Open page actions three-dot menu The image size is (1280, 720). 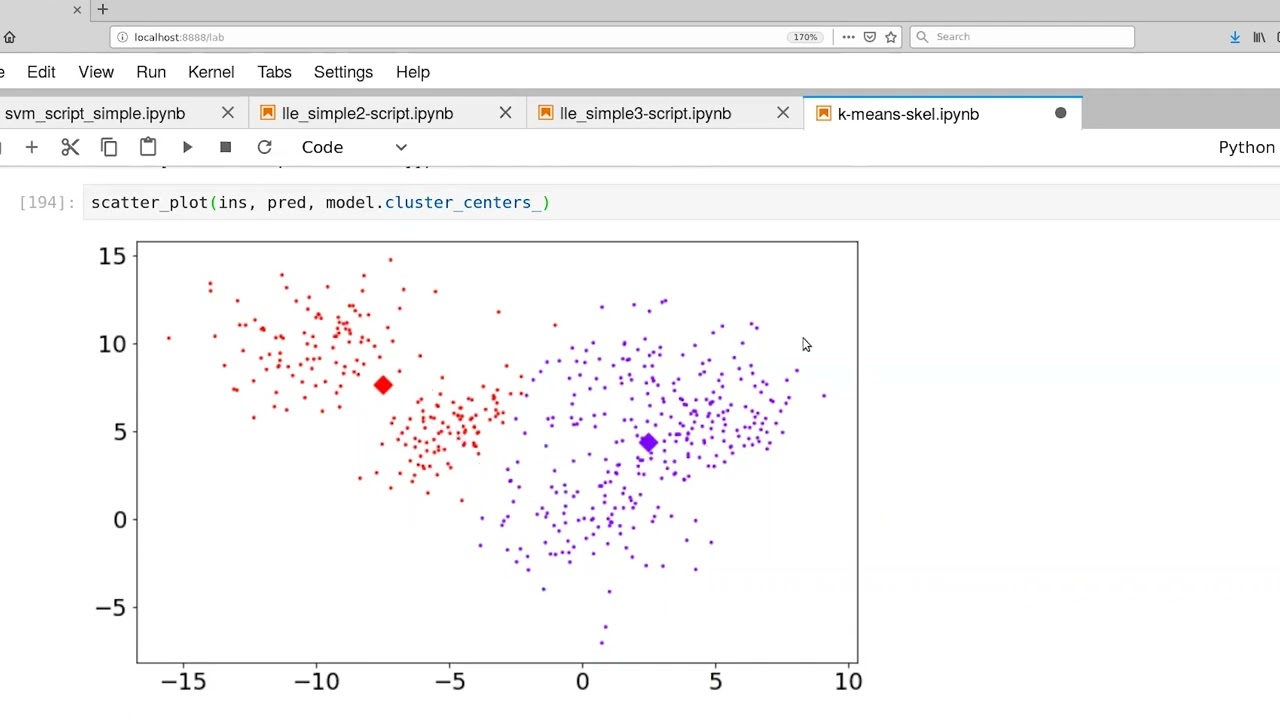[x=848, y=37]
